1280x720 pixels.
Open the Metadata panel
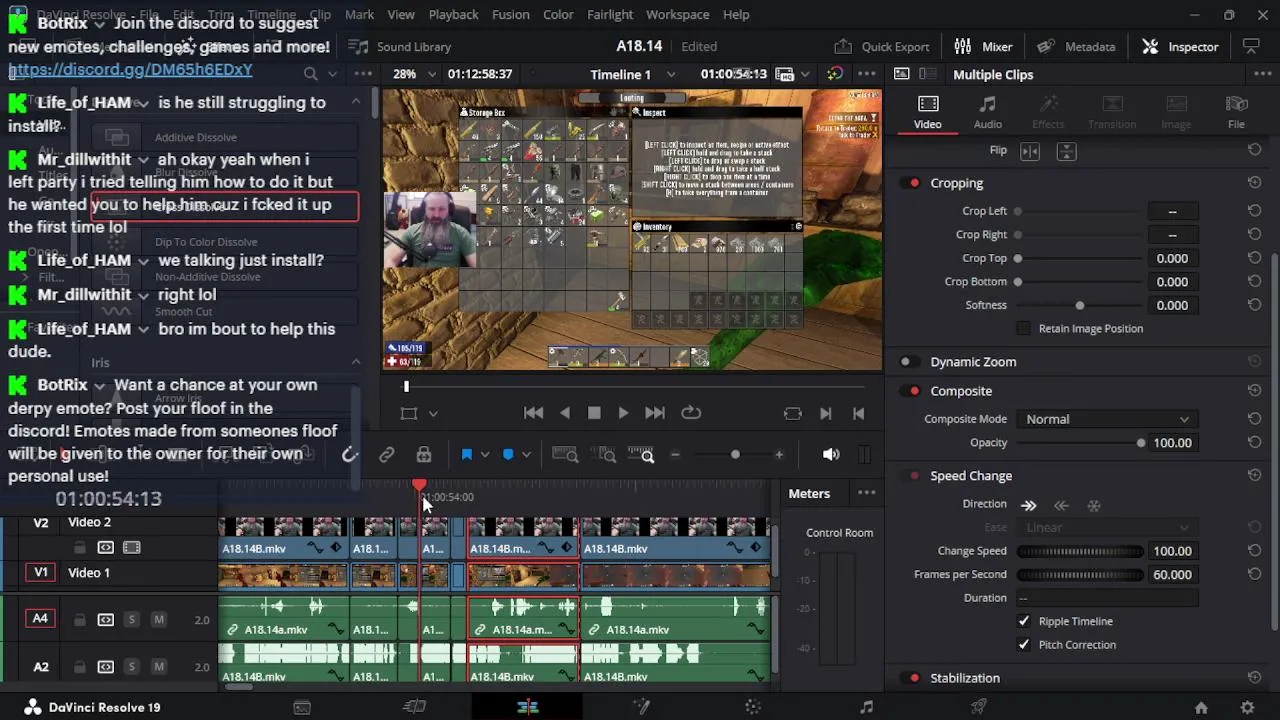(x=1076, y=46)
